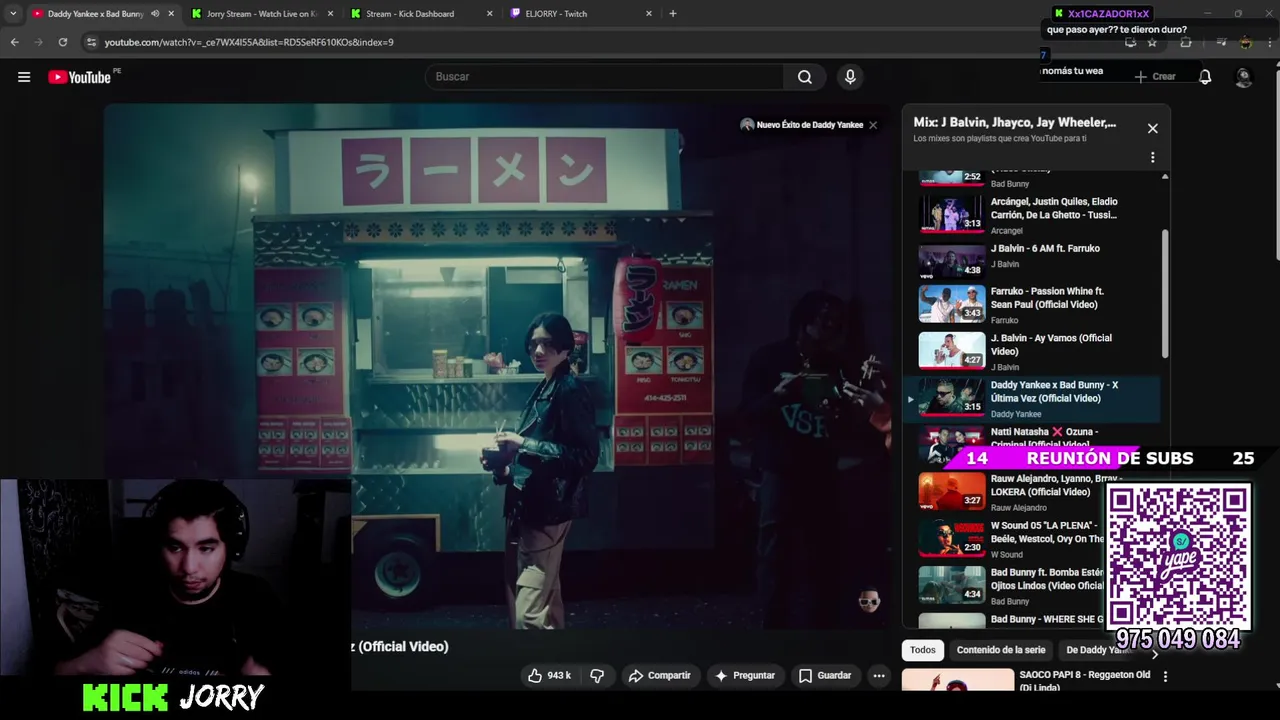Close the Mix playlist panel
The height and width of the screenshot is (720, 1280).
(1152, 128)
